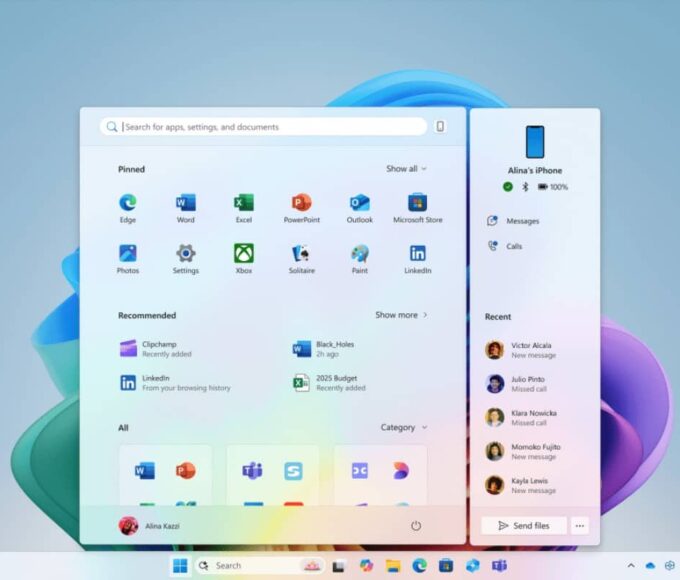The height and width of the screenshot is (580, 680).
Task: Open phone Calls
Action: 505,246
